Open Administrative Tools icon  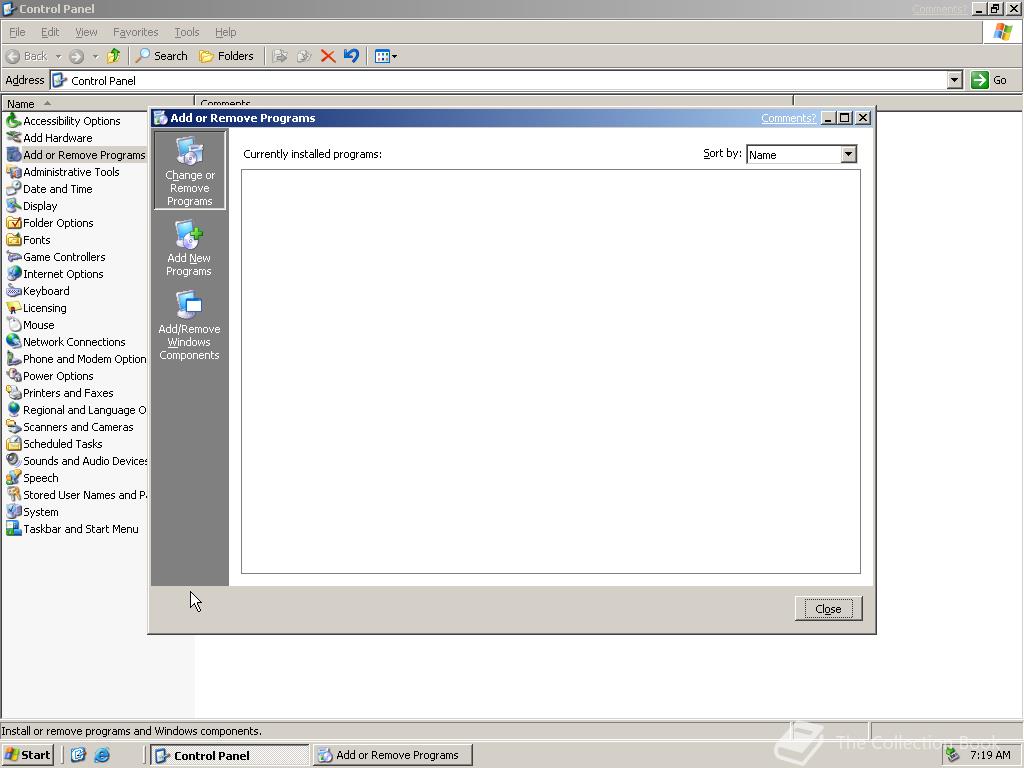(13, 172)
